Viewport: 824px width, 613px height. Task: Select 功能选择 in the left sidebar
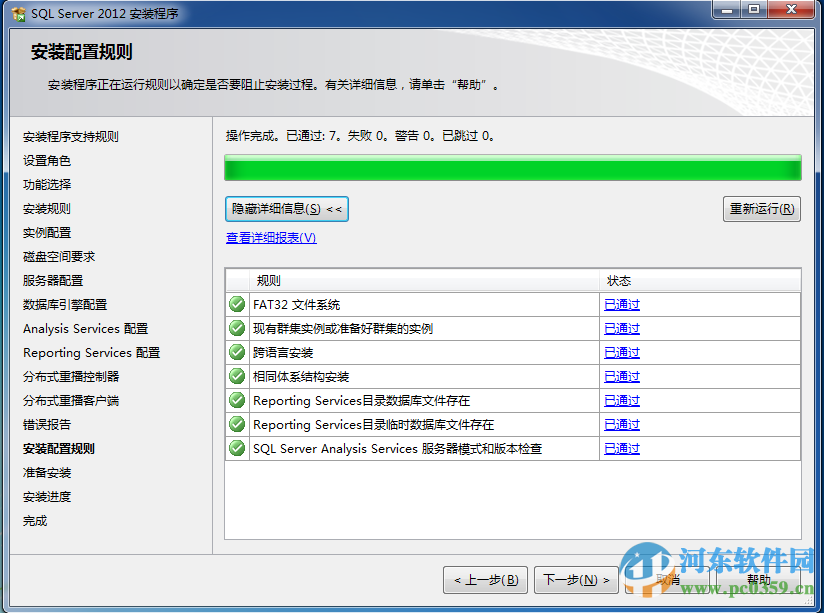(x=46, y=184)
